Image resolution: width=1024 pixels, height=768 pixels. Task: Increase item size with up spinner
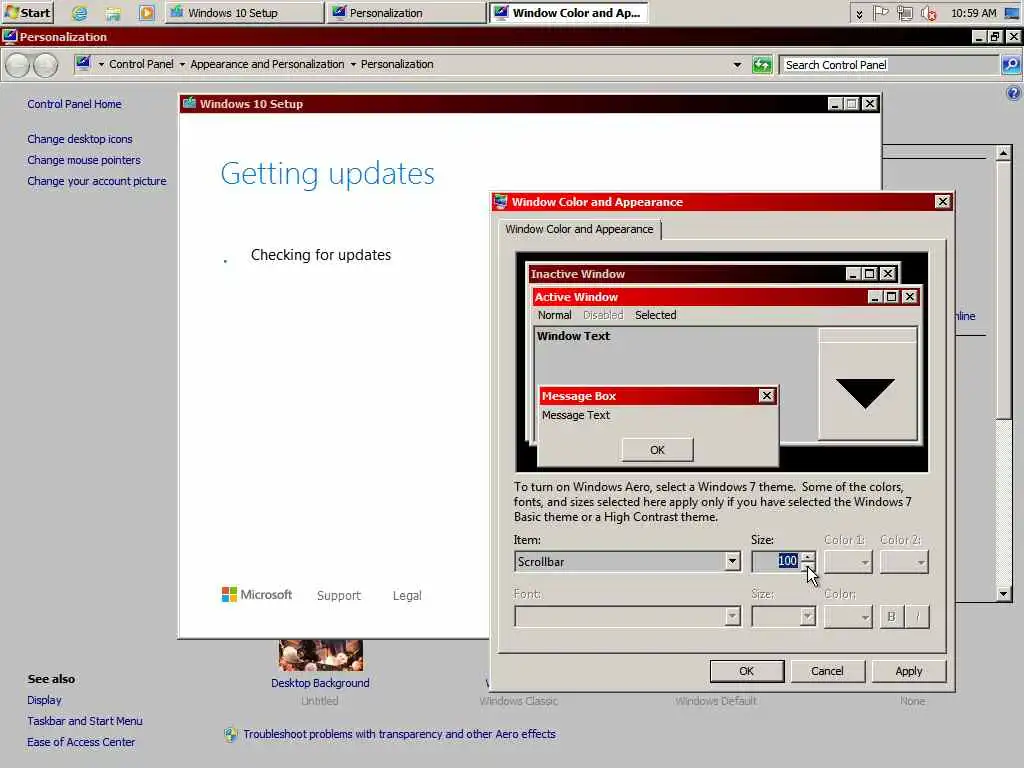point(808,557)
